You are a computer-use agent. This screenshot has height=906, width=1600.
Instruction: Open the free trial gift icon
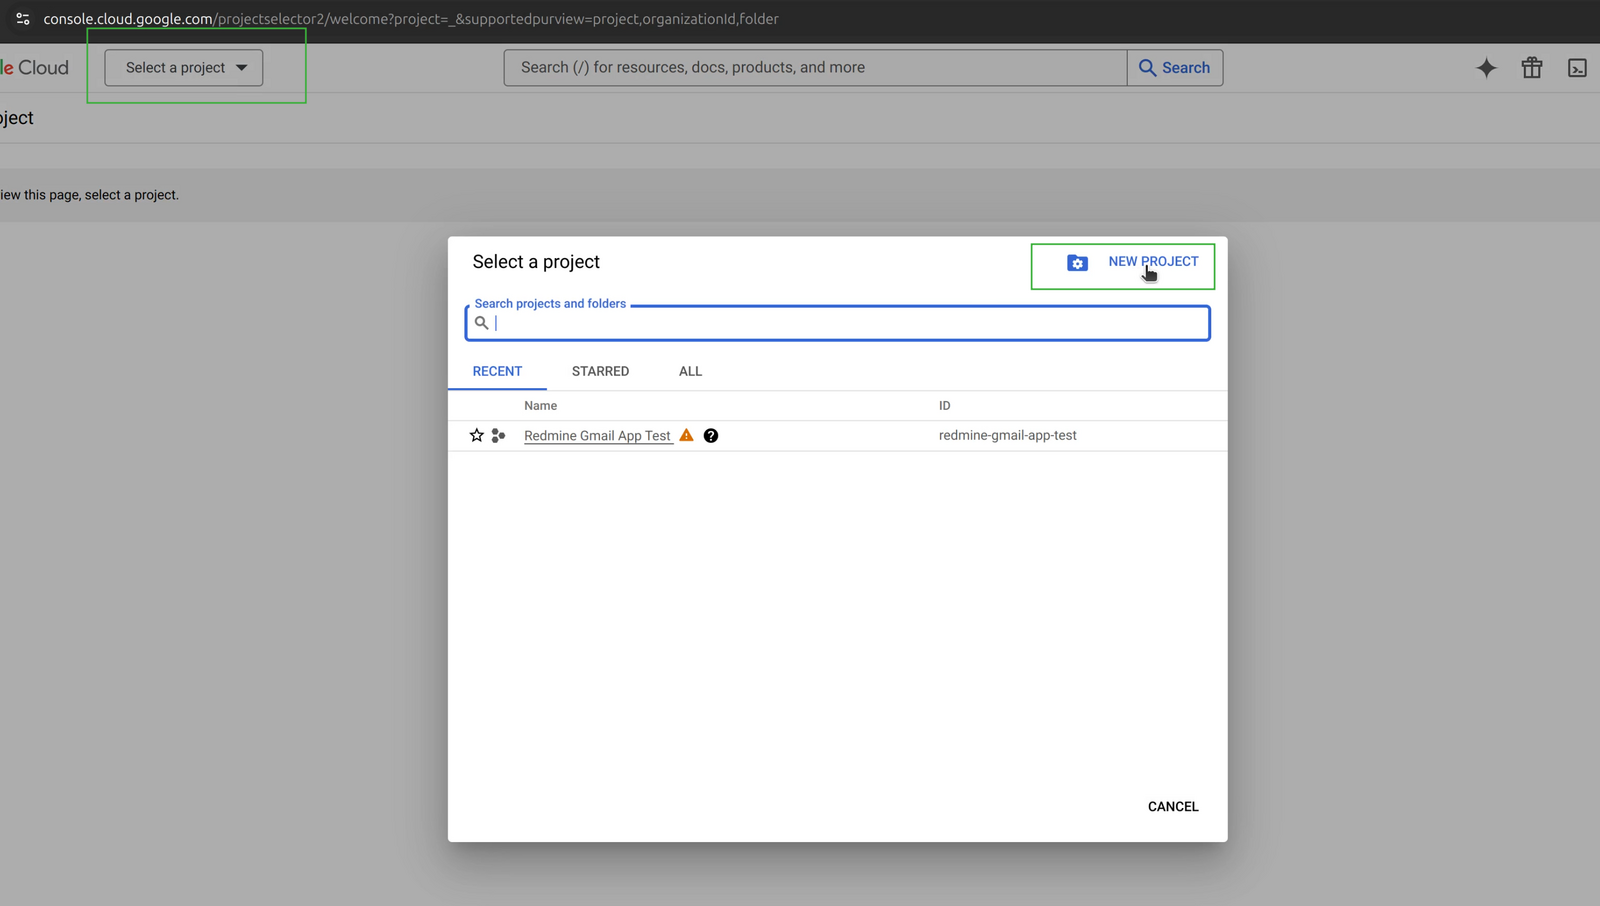(1531, 67)
